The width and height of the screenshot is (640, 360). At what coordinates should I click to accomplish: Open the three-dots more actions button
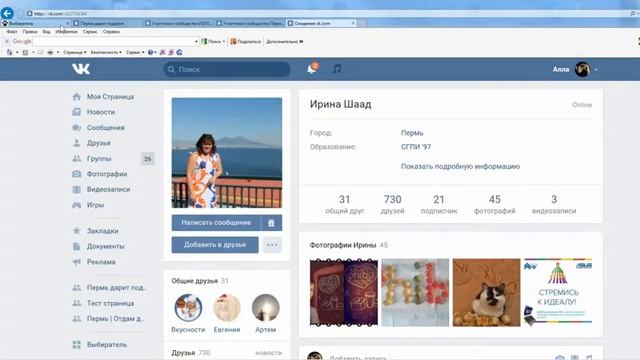pos(272,245)
